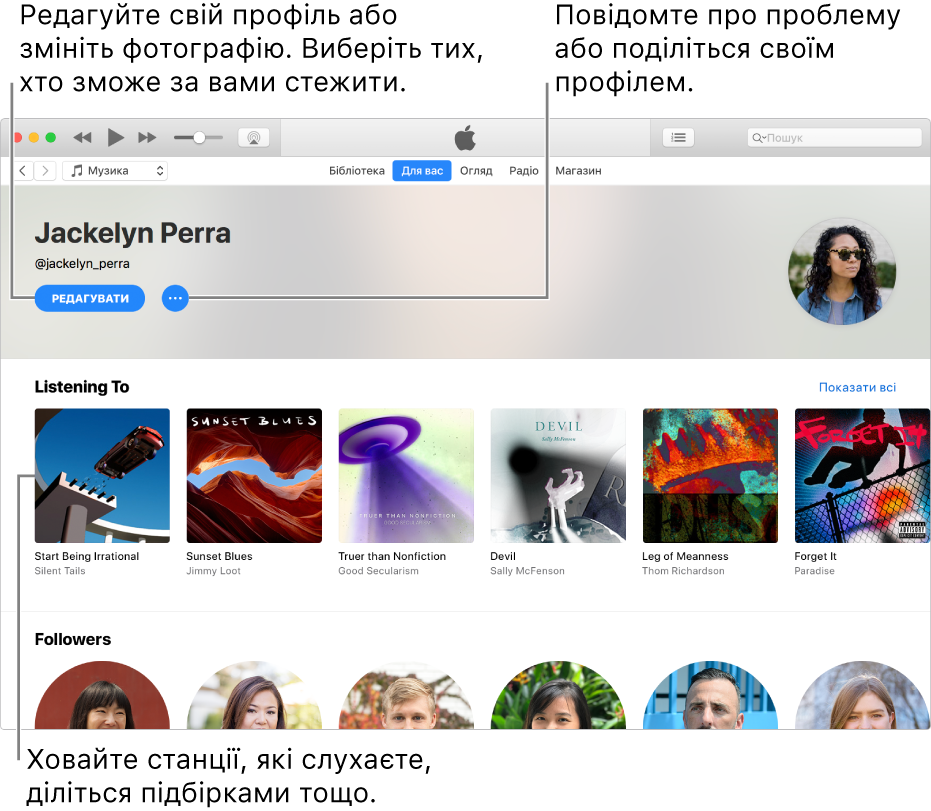Viewport: 931px width, 811px height.
Task: Open the bearded man follower photo
Action: [710, 695]
